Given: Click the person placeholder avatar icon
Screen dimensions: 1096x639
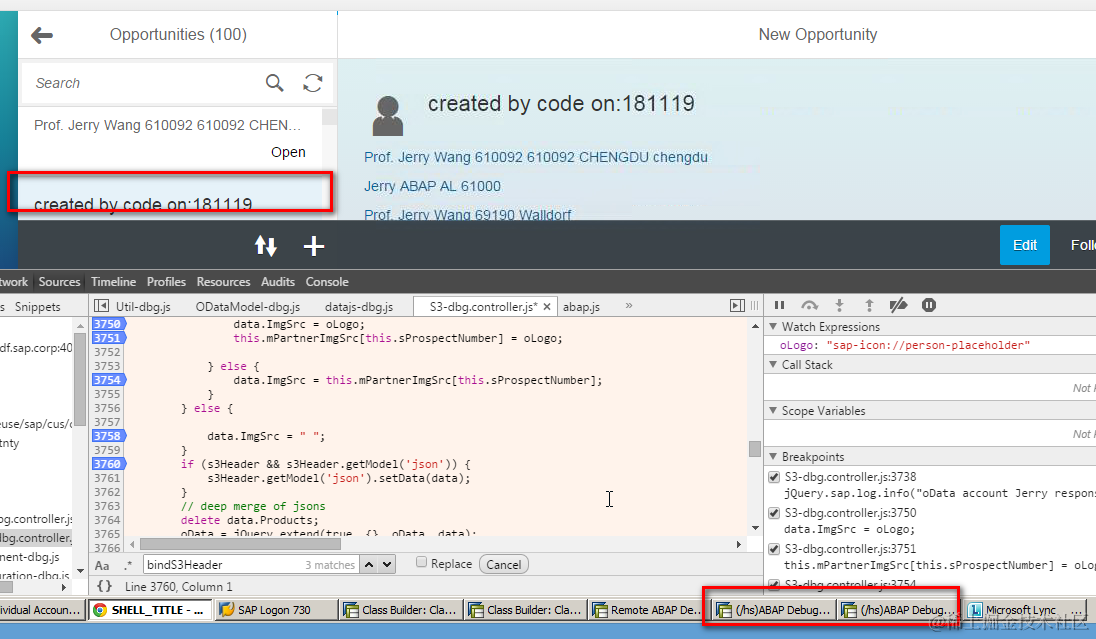Looking at the screenshot, I should coord(388,115).
